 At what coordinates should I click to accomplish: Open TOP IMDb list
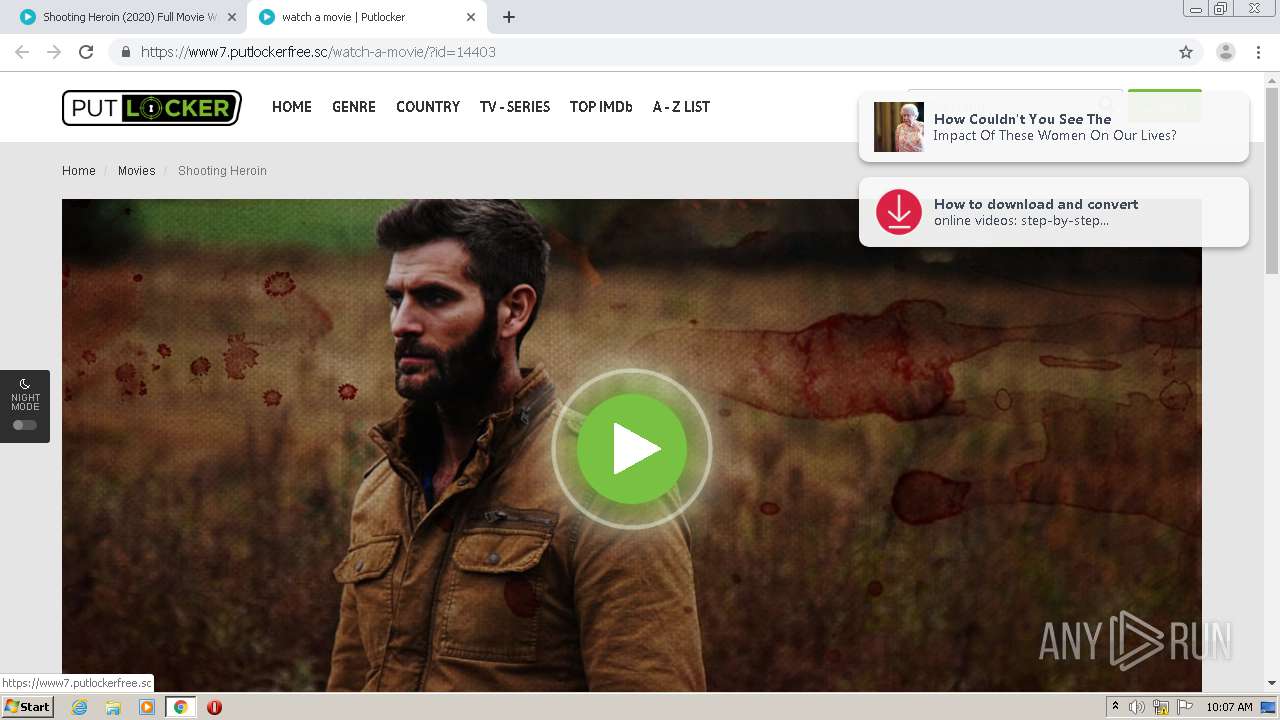[x=601, y=107]
